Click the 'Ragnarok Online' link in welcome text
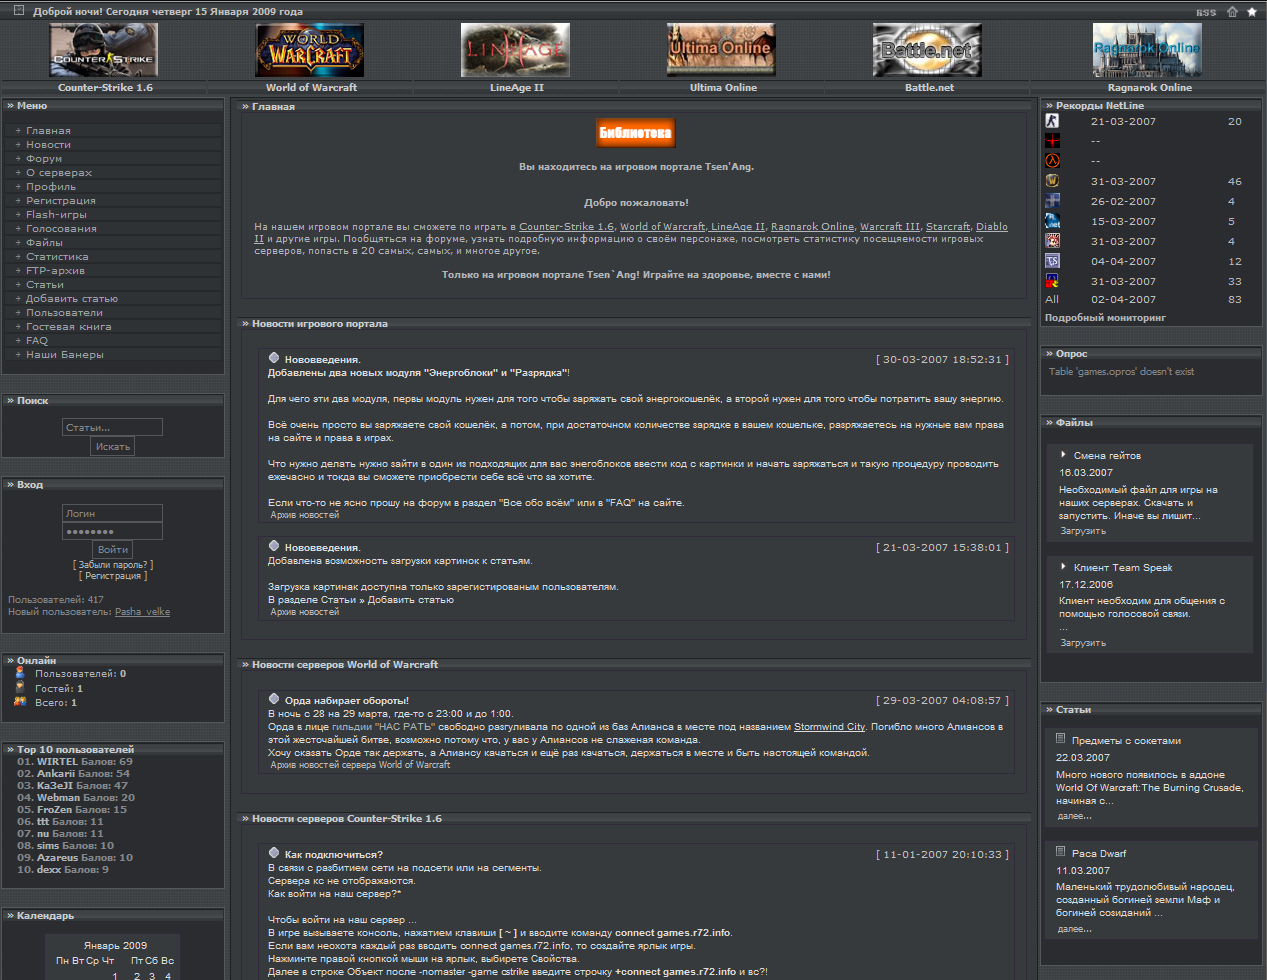This screenshot has height=980, width=1267. point(813,227)
